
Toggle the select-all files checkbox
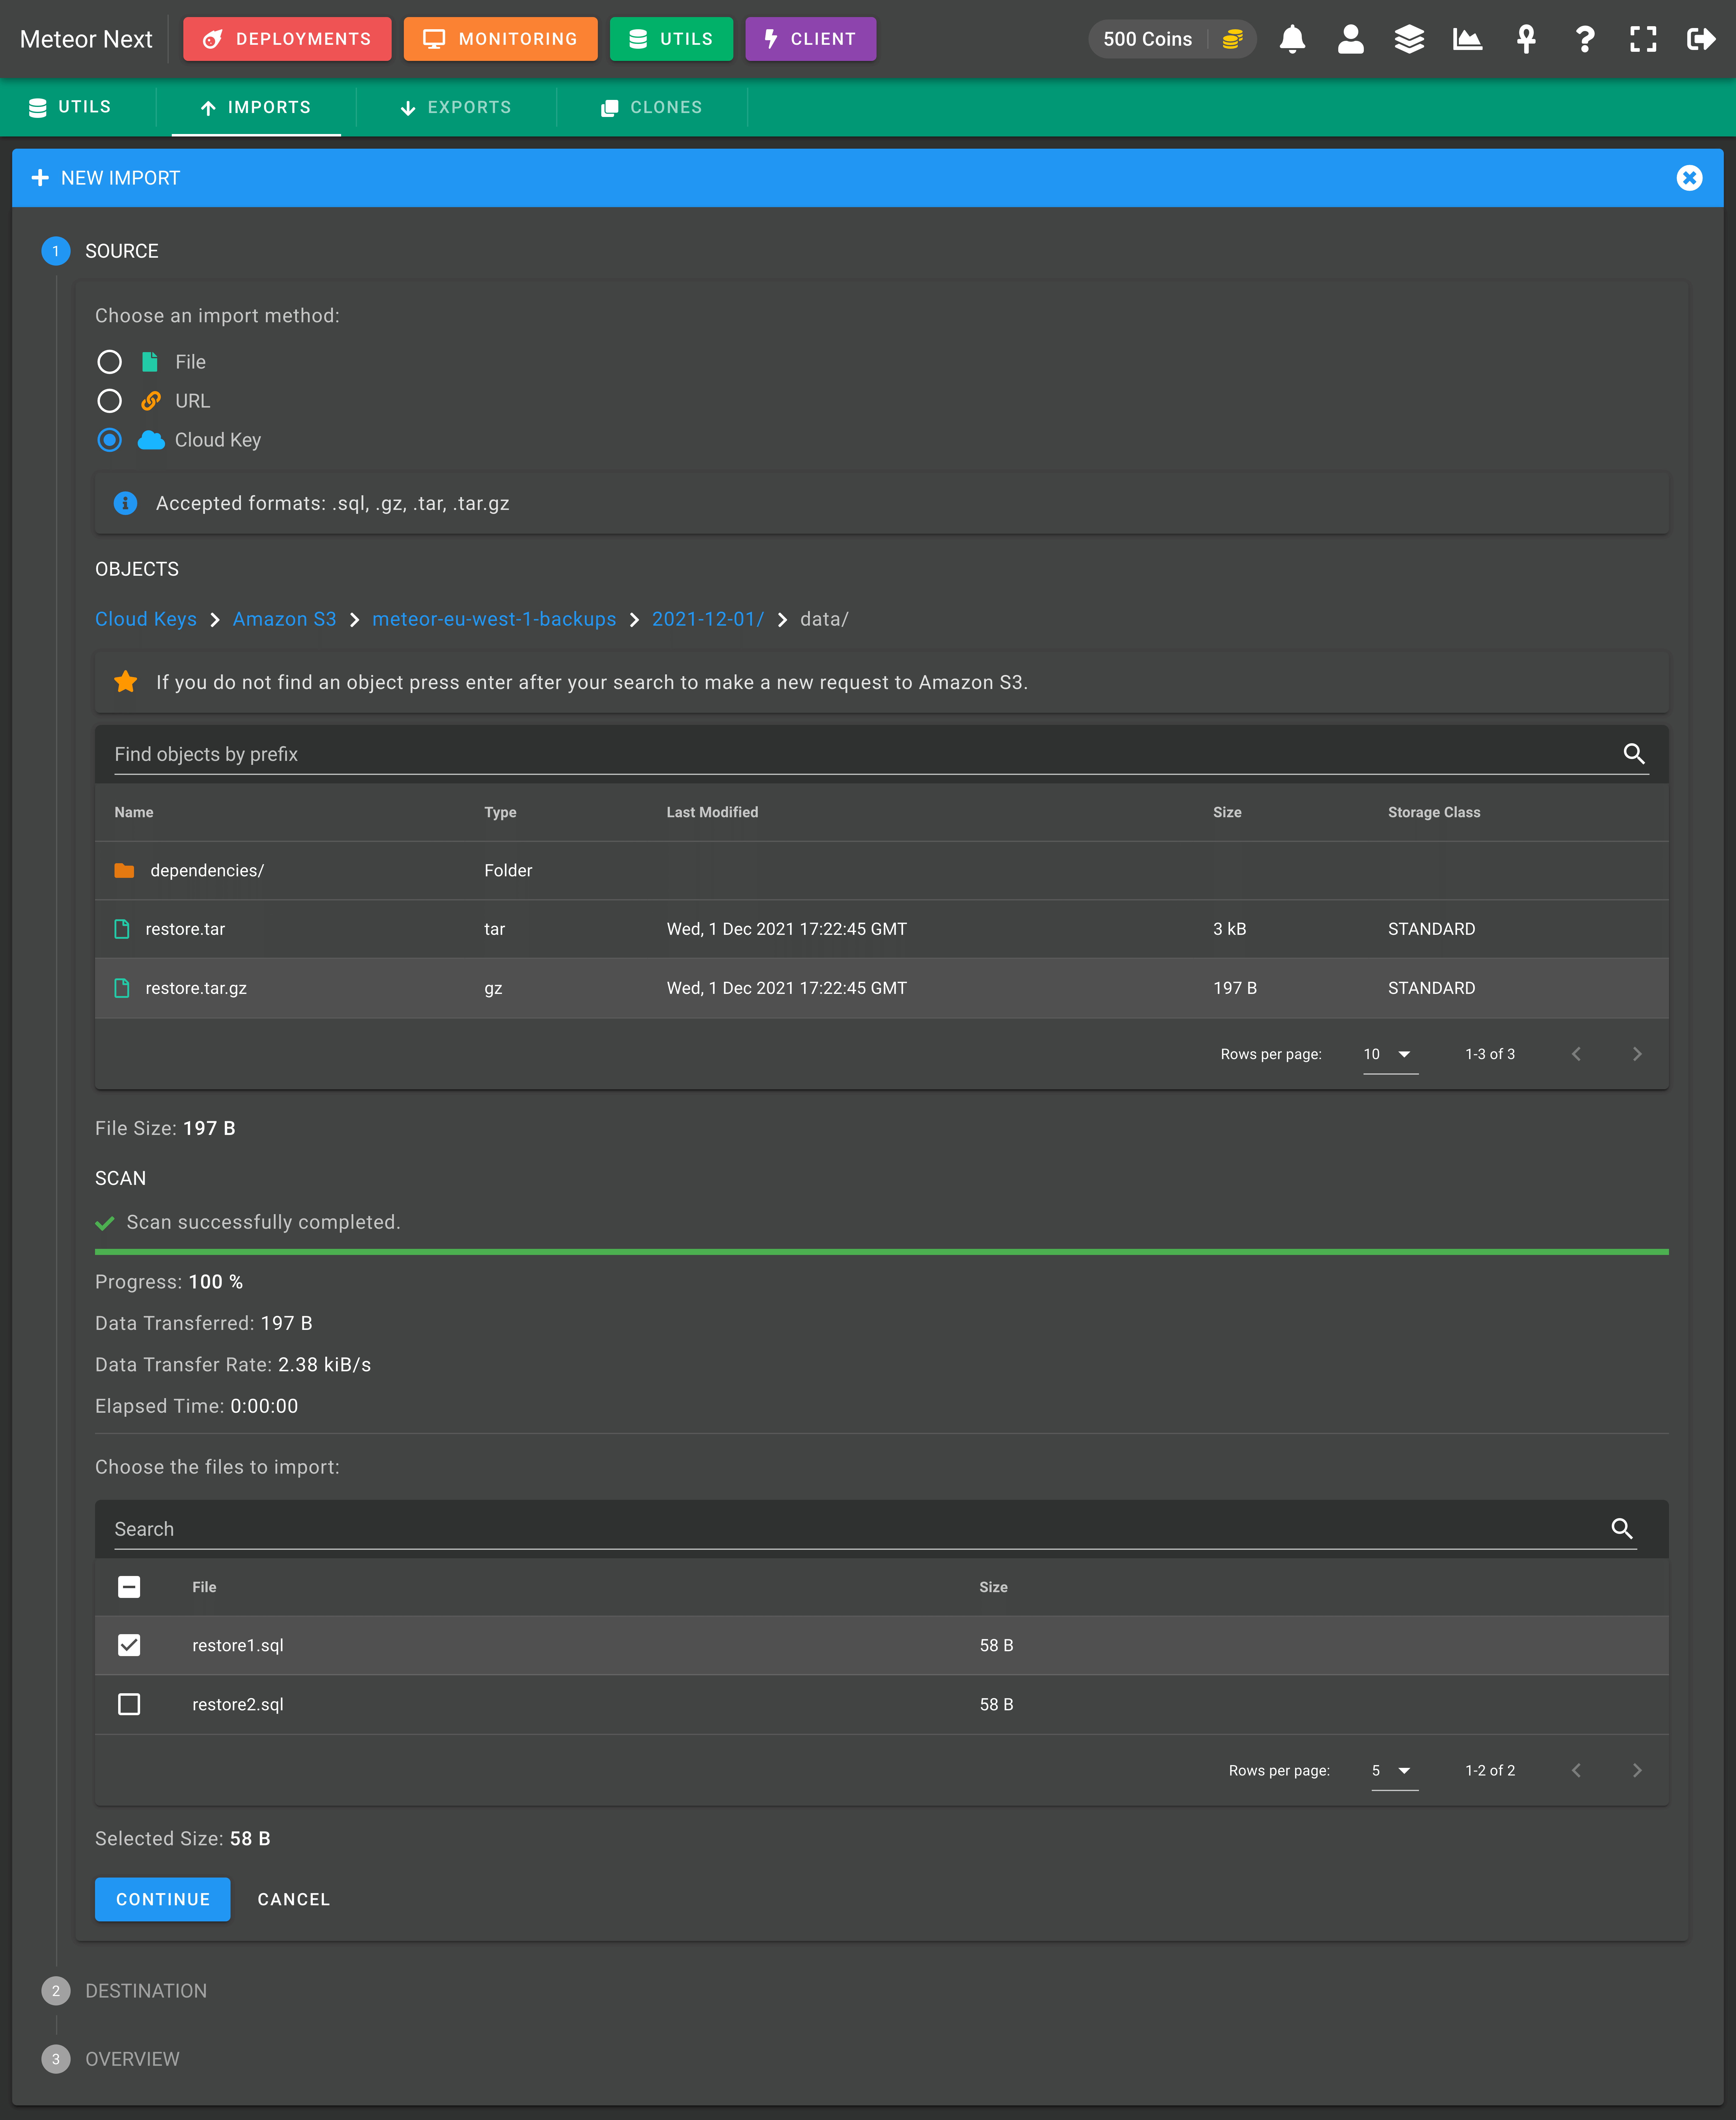pyautogui.click(x=129, y=1587)
